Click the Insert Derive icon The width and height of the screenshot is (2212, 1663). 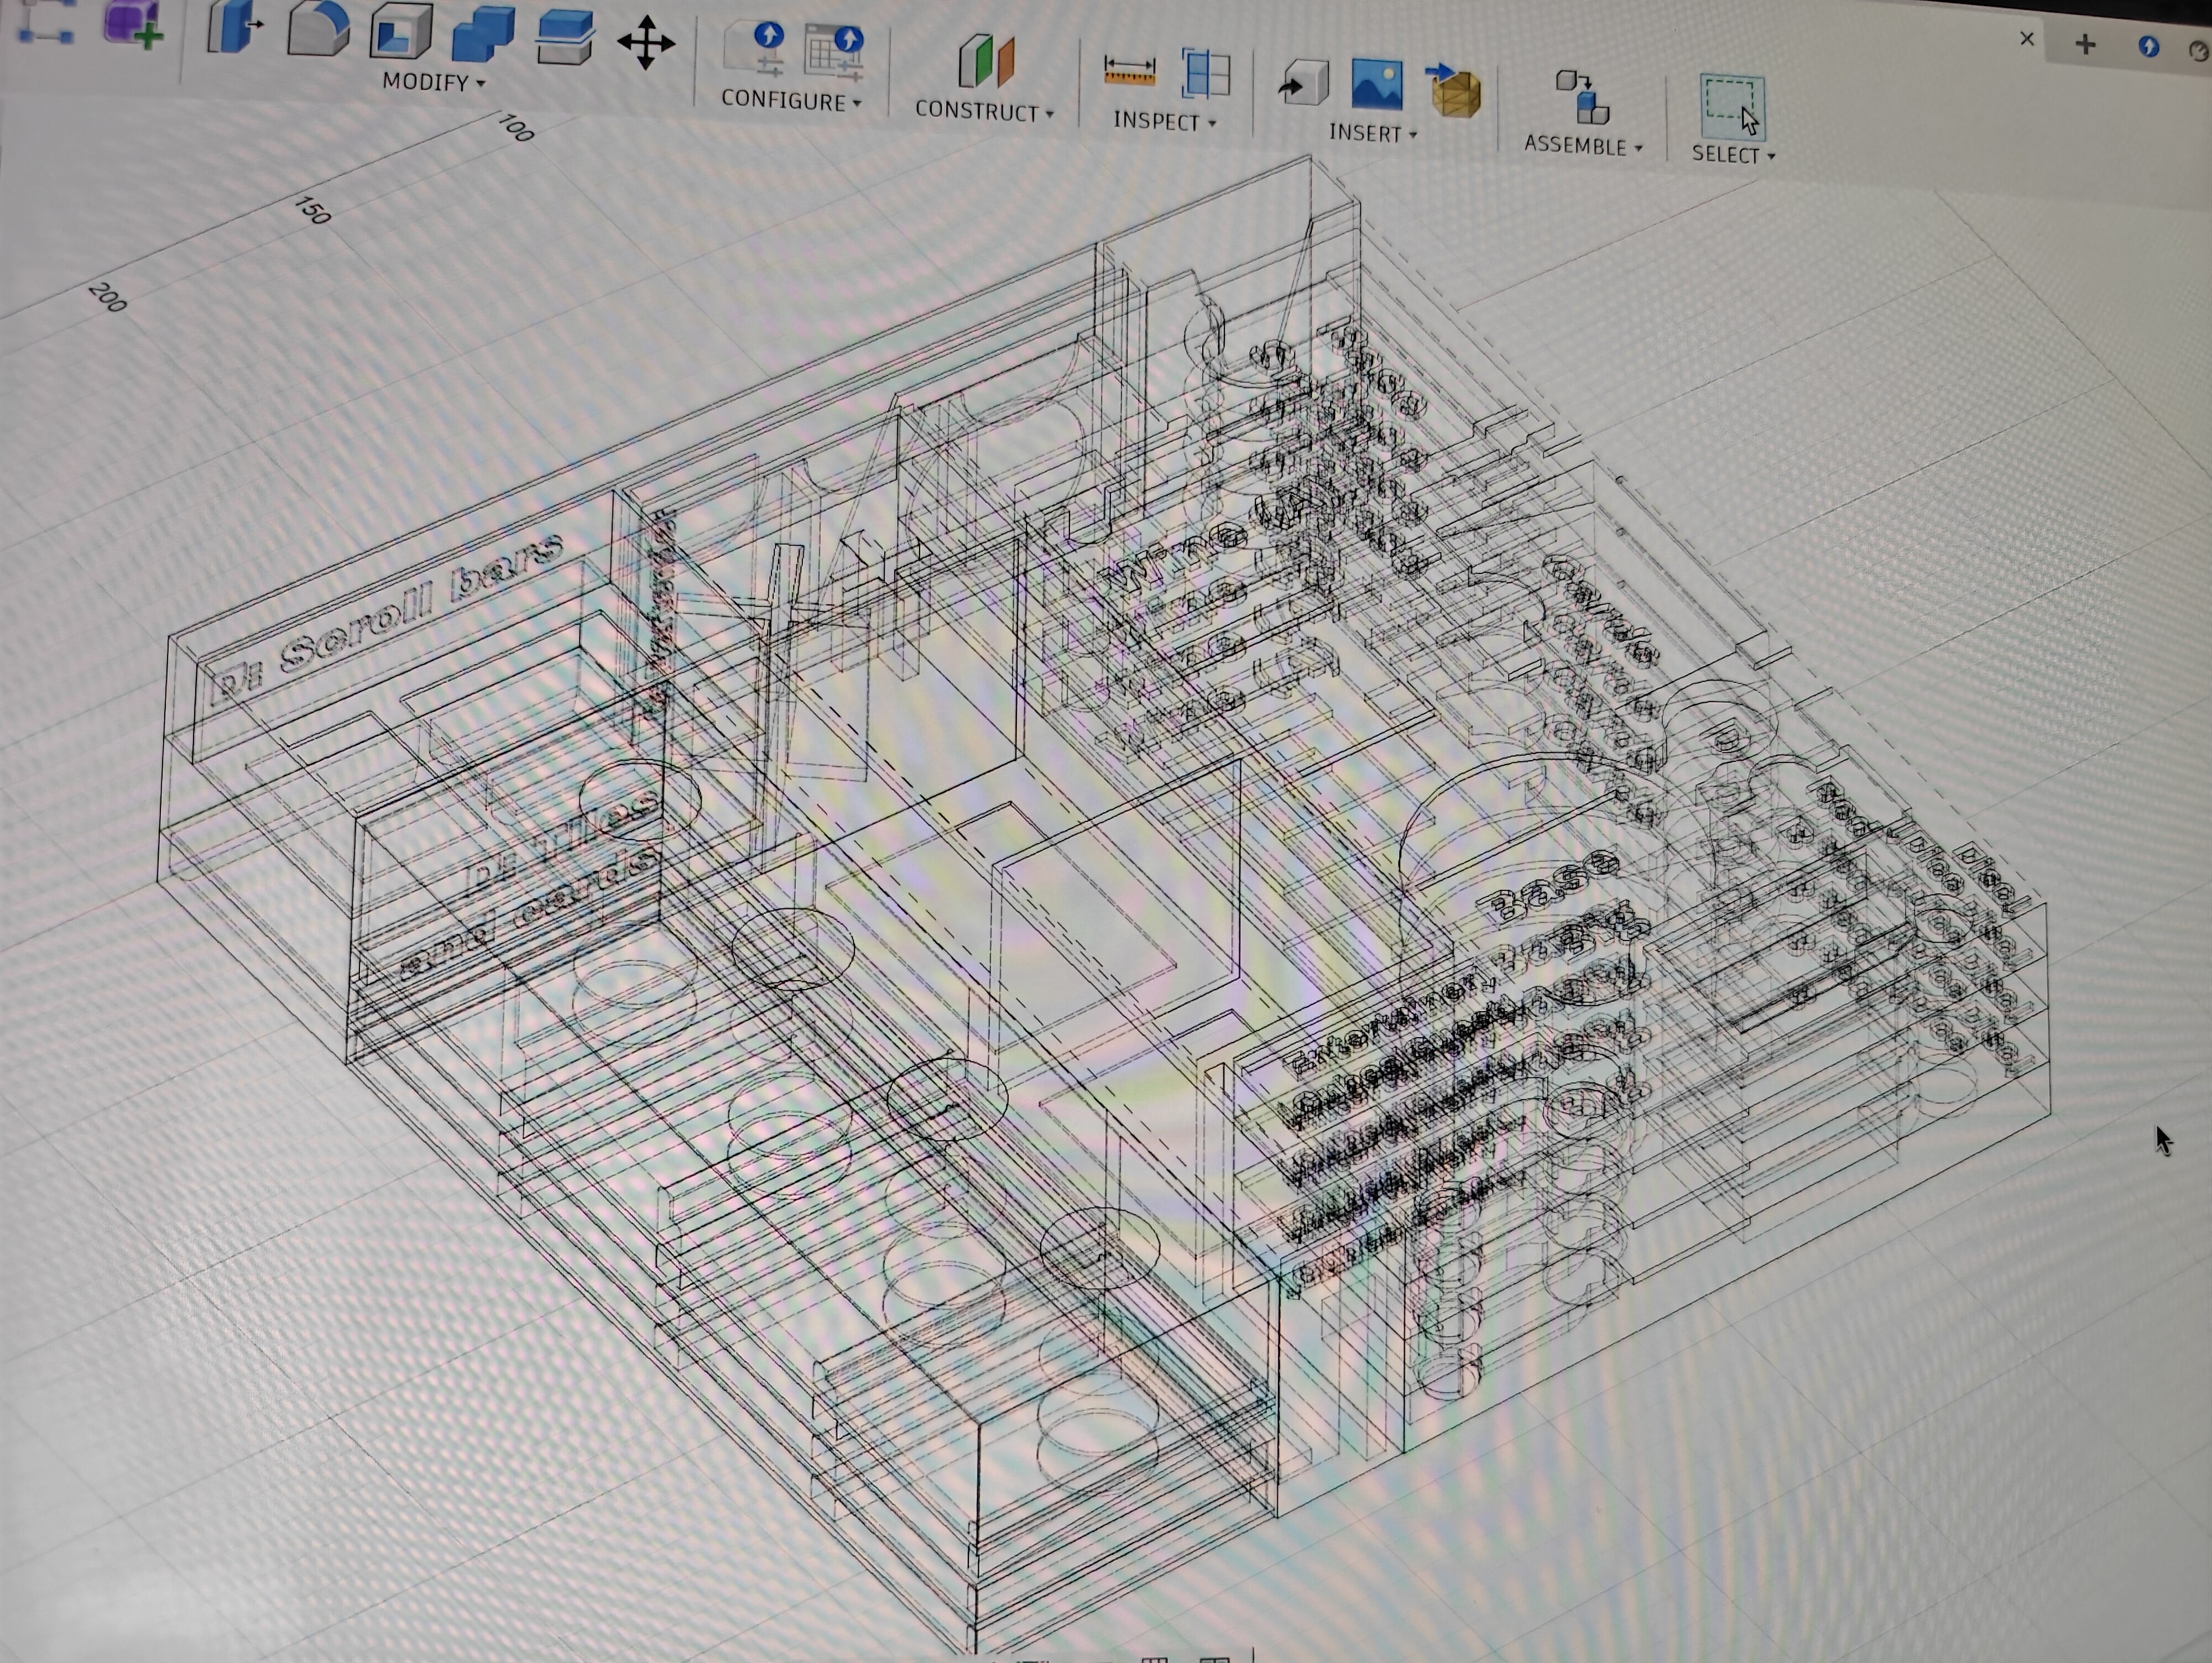tap(1302, 83)
